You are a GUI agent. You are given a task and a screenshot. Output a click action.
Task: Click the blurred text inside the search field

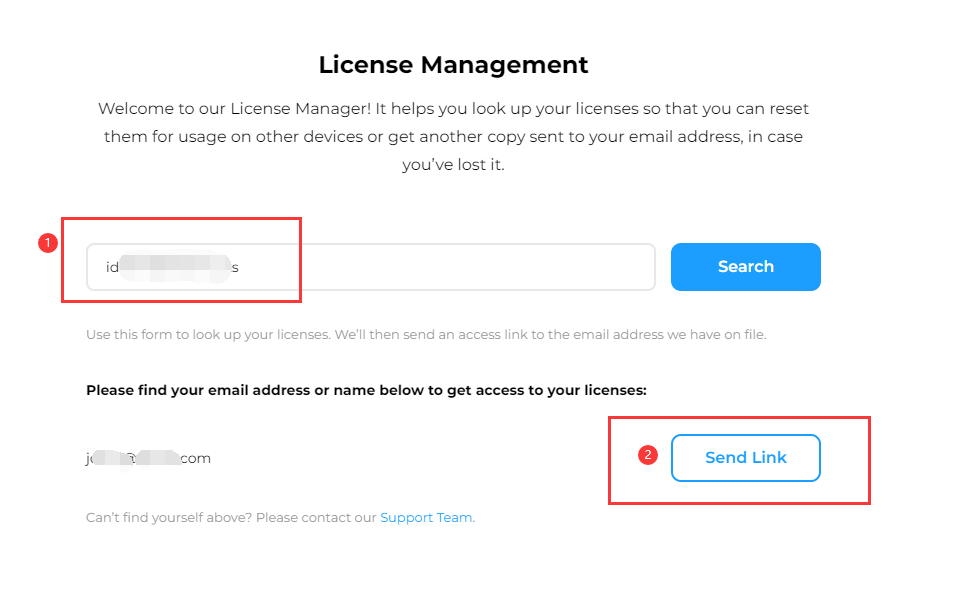pyautogui.click(x=175, y=268)
